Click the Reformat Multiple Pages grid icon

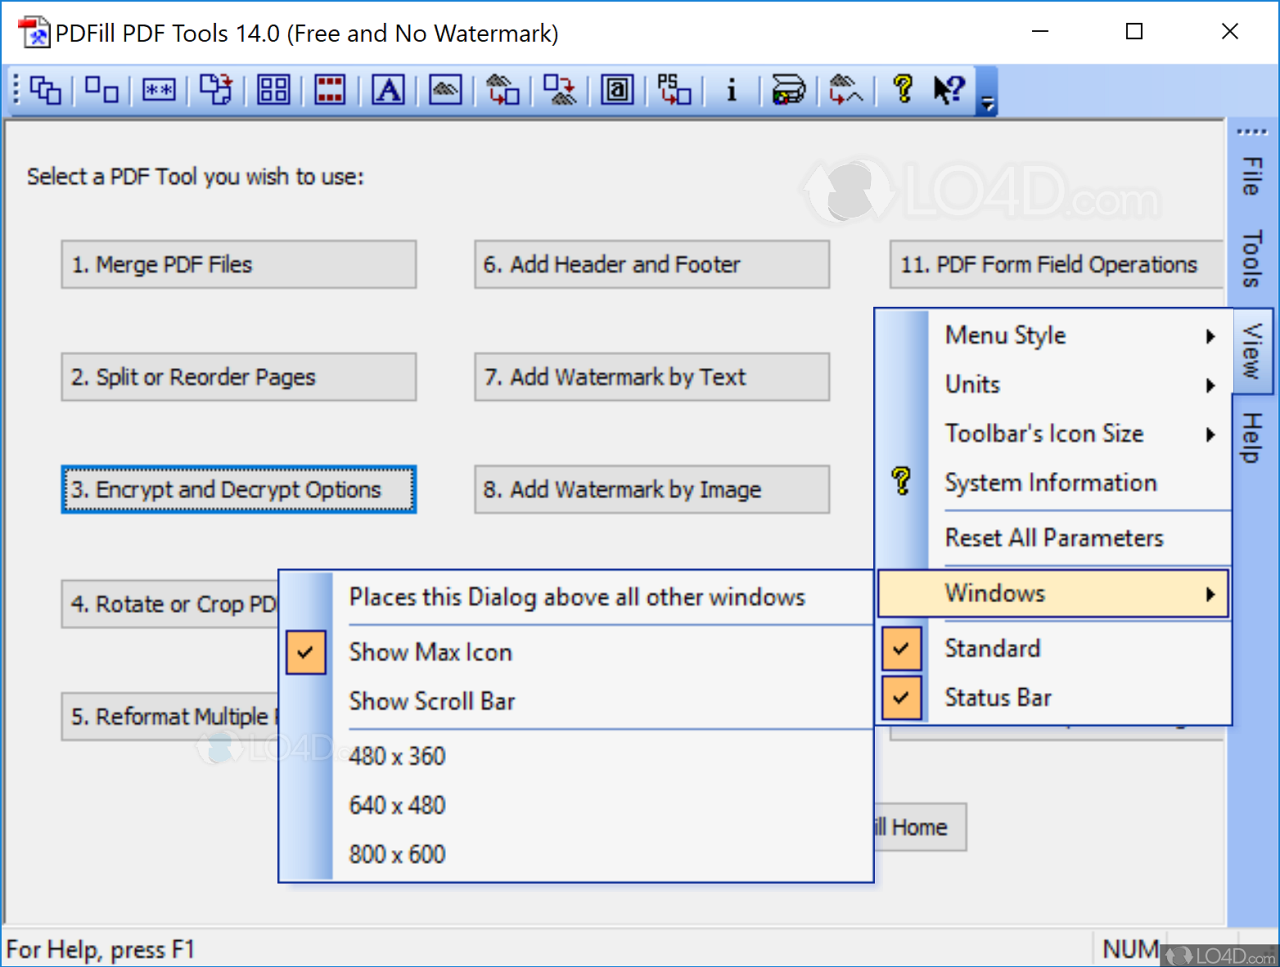(x=273, y=90)
